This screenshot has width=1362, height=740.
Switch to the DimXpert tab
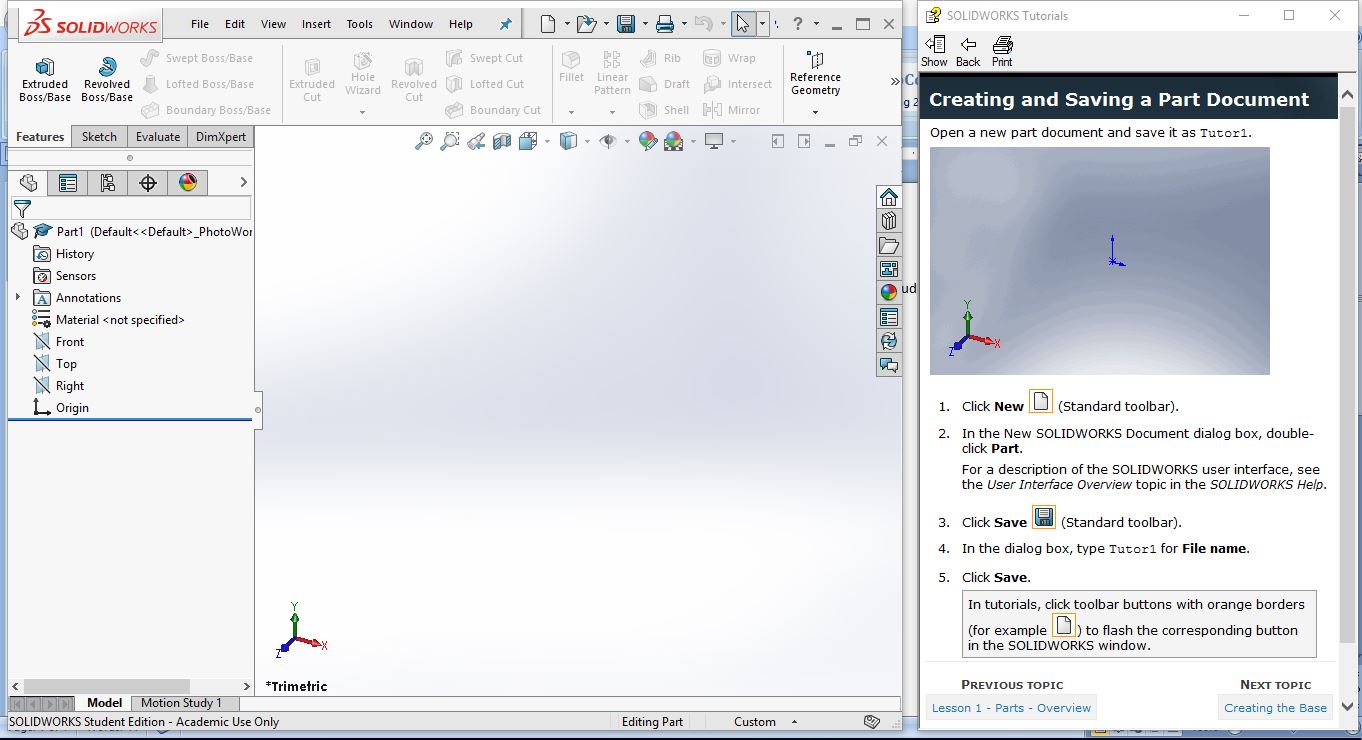point(221,137)
